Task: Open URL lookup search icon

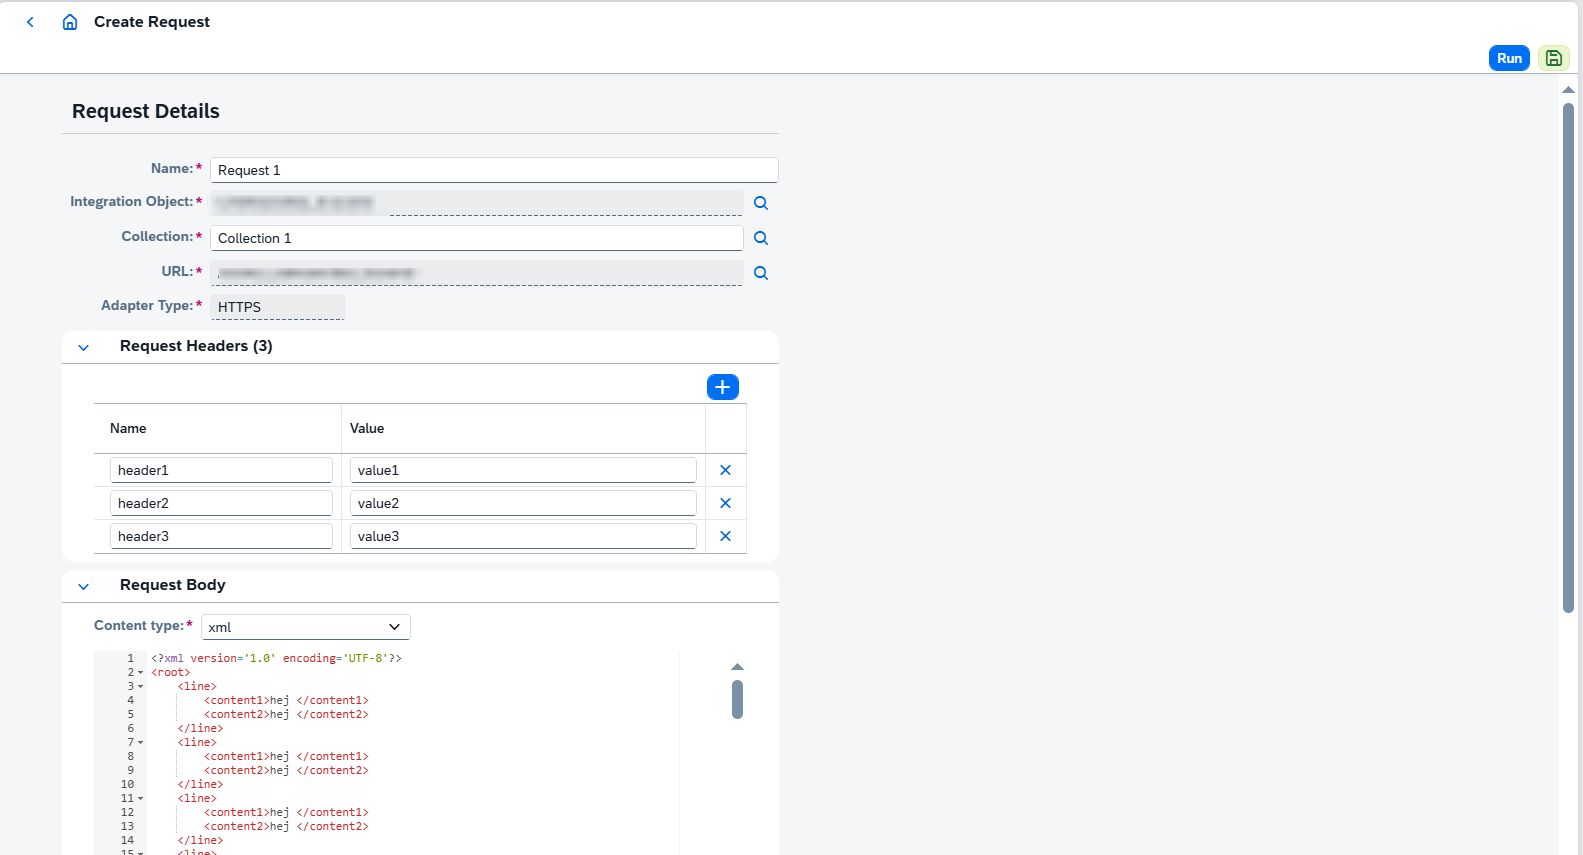Action: coord(761,273)
